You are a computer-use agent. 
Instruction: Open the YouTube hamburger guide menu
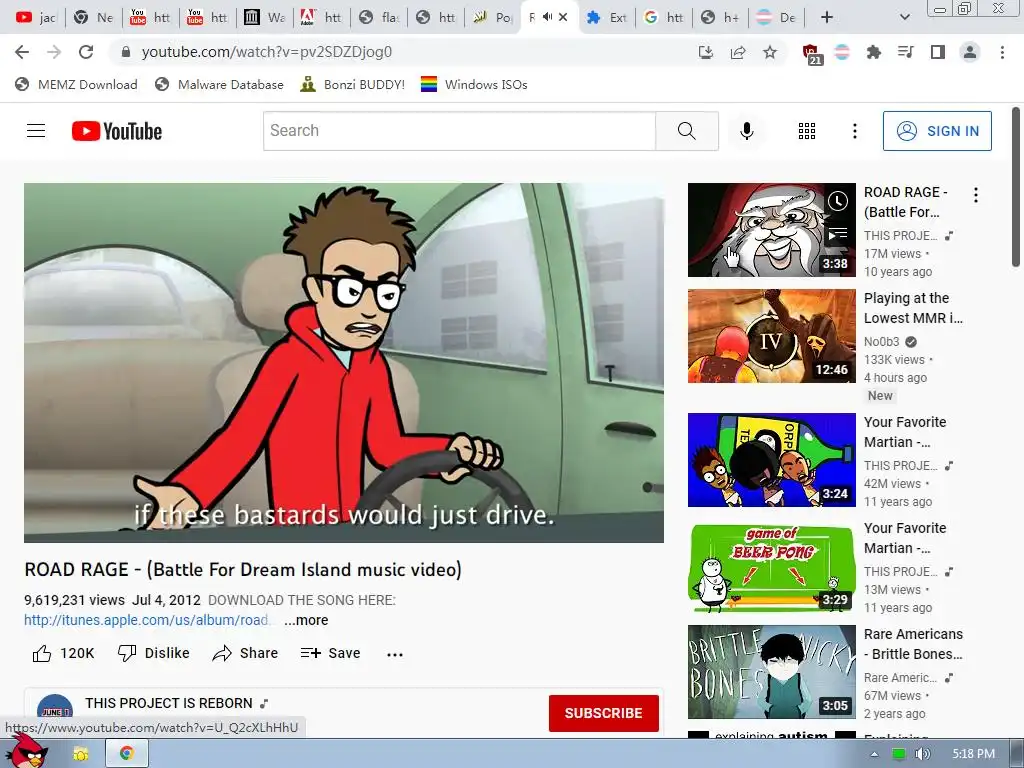pos(36,131)
